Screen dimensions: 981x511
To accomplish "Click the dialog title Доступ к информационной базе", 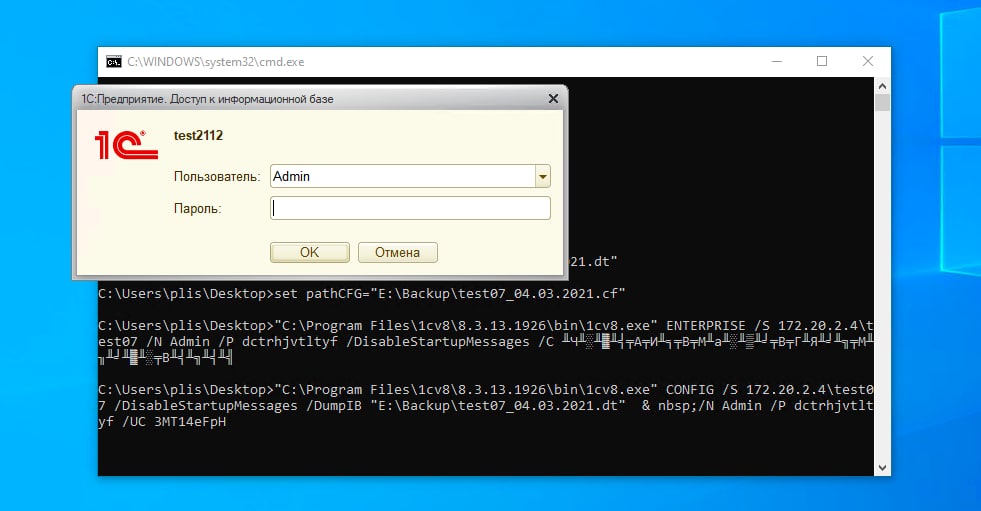I will point(252,99).
